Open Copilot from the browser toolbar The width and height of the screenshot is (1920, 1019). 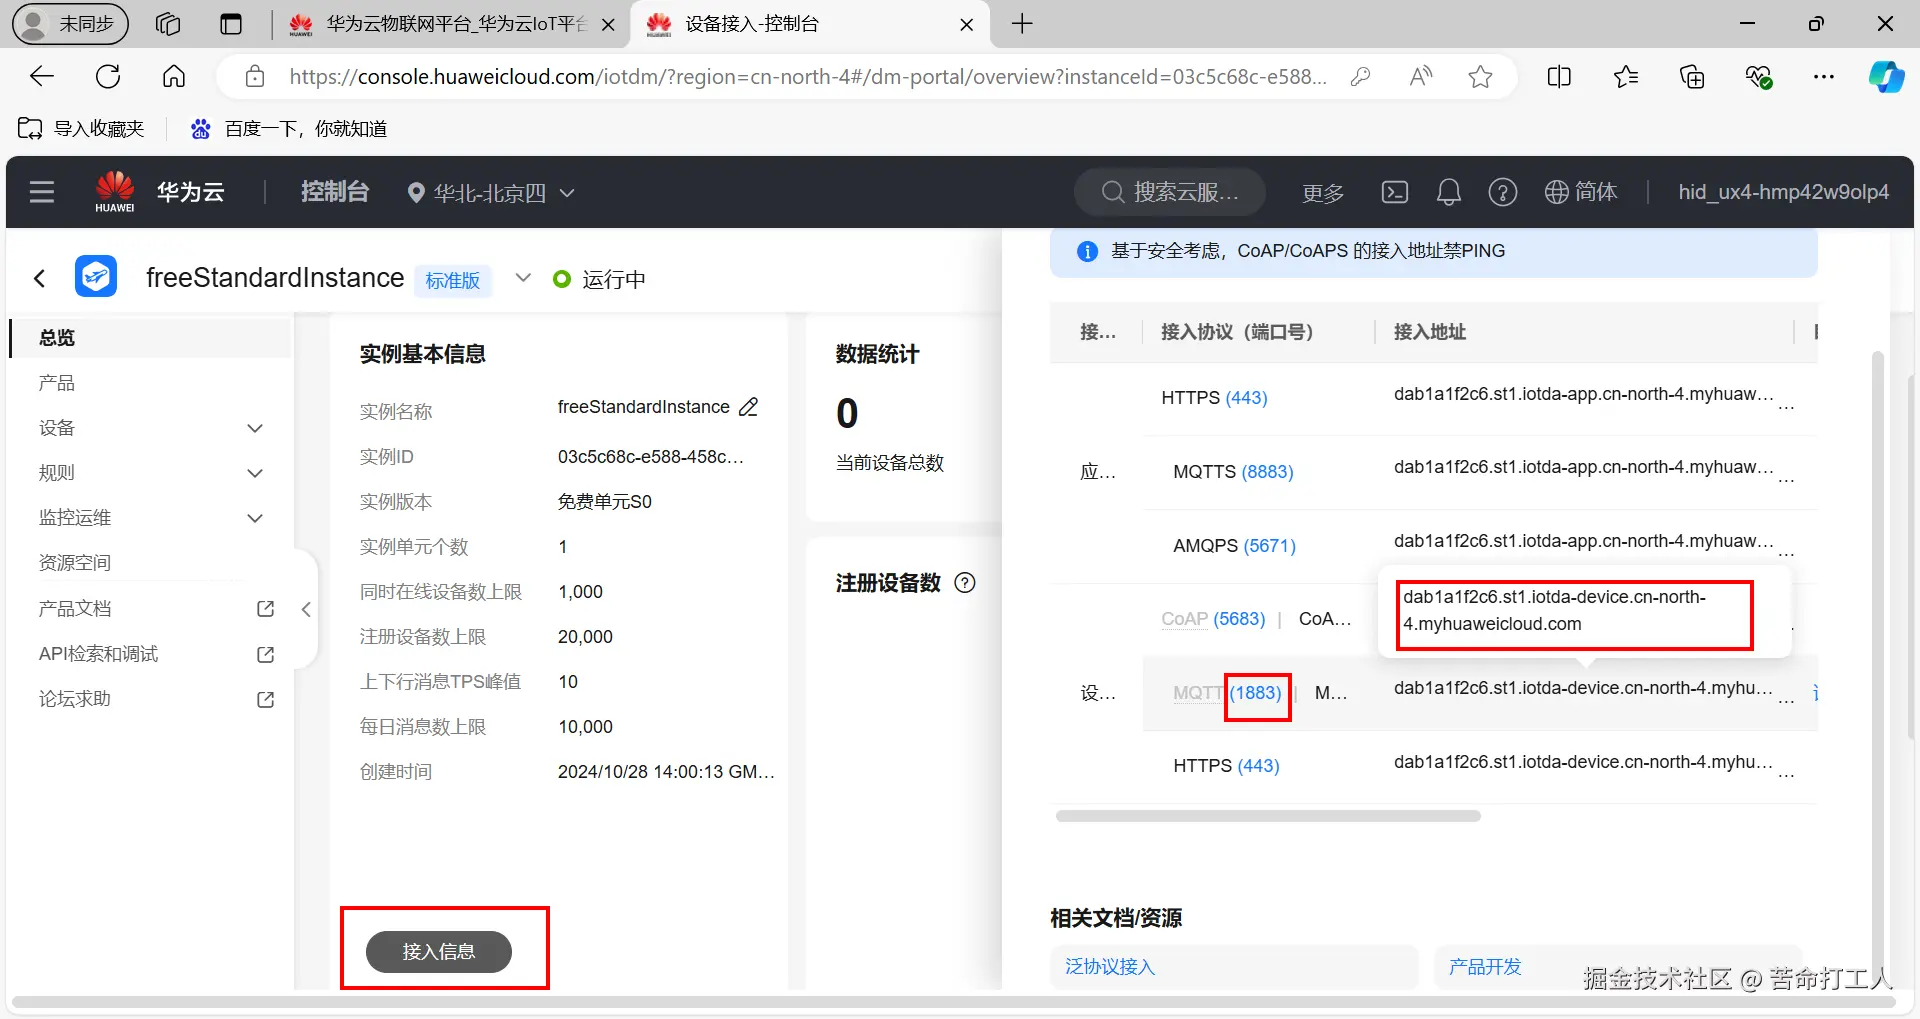pyautogui.click(x=1886, y=76)
